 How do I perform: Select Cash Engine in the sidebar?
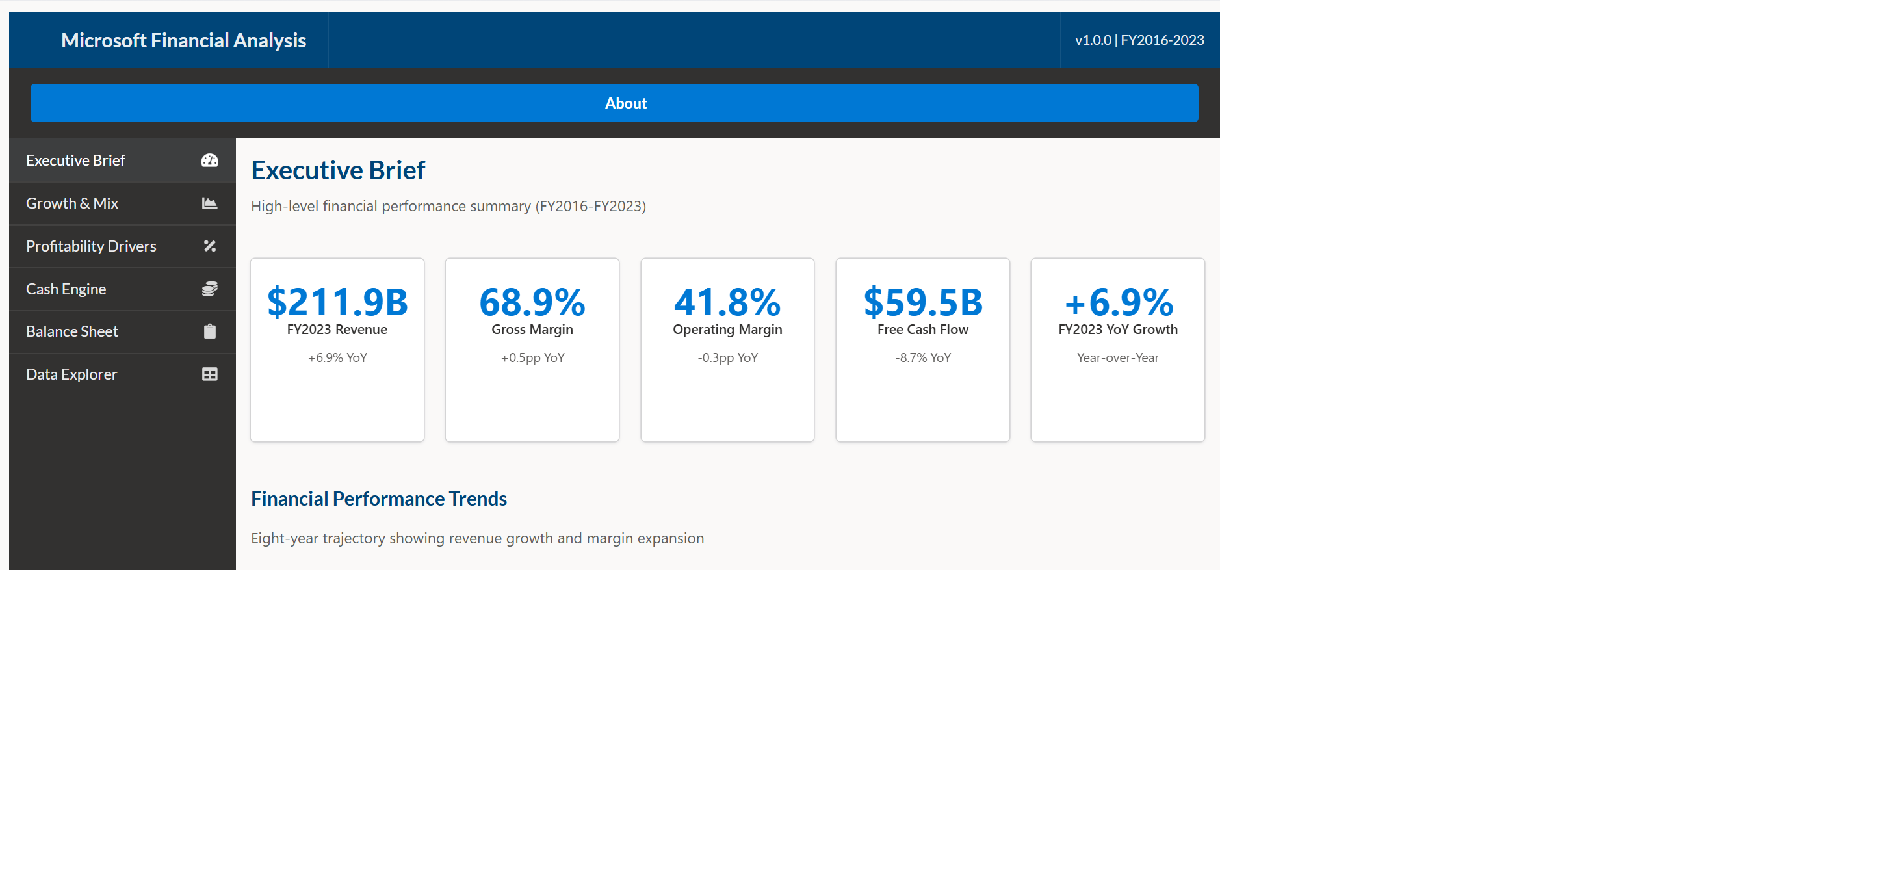66,289
